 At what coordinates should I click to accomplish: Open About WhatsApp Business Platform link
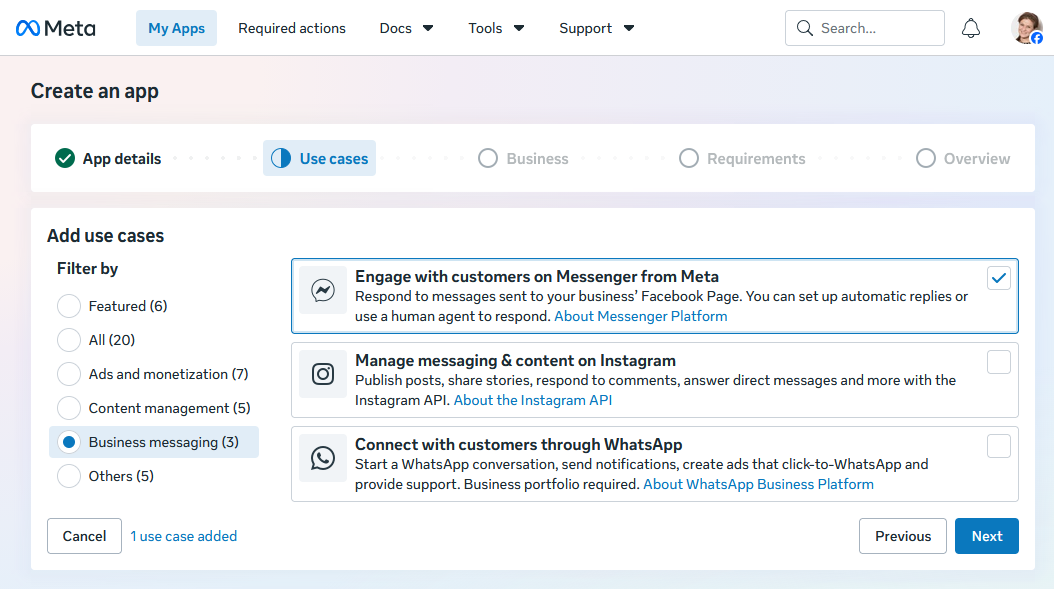click(758, 484)
